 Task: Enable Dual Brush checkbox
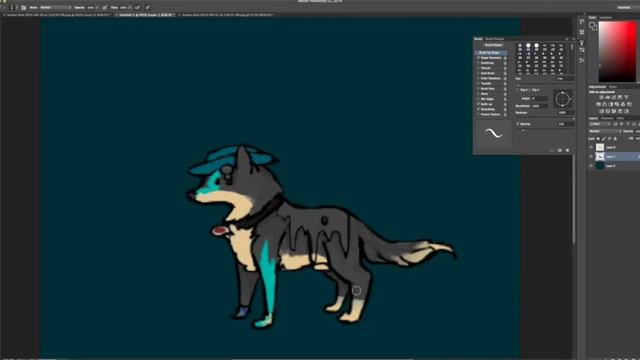click(478, 73)
